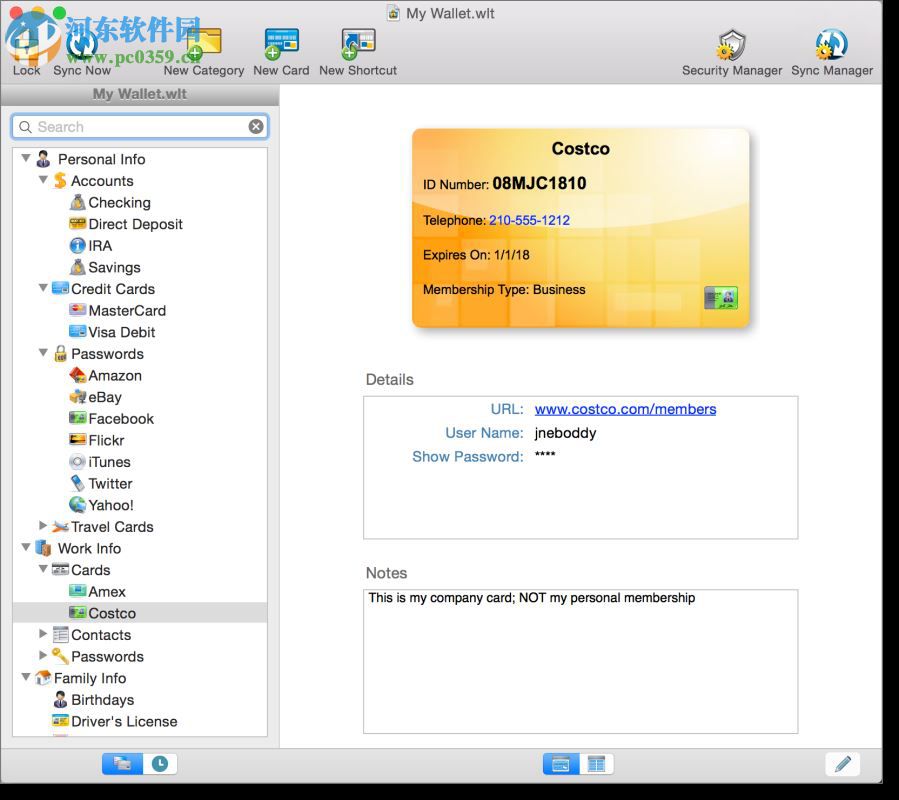Expand the Contacts section under Work Info
The height and width of the screenshot is (800, 899).
(x=44, y=634)
